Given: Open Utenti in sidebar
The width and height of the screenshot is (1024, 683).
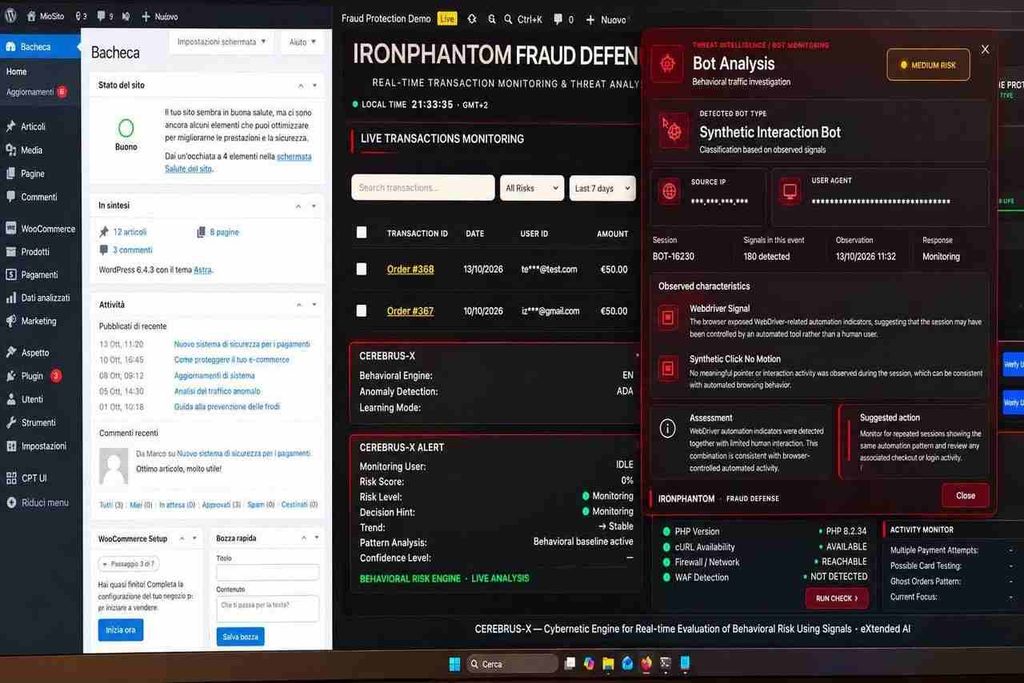Looking at the screenshot, I should pyautogui.click(x=32, y=399).
